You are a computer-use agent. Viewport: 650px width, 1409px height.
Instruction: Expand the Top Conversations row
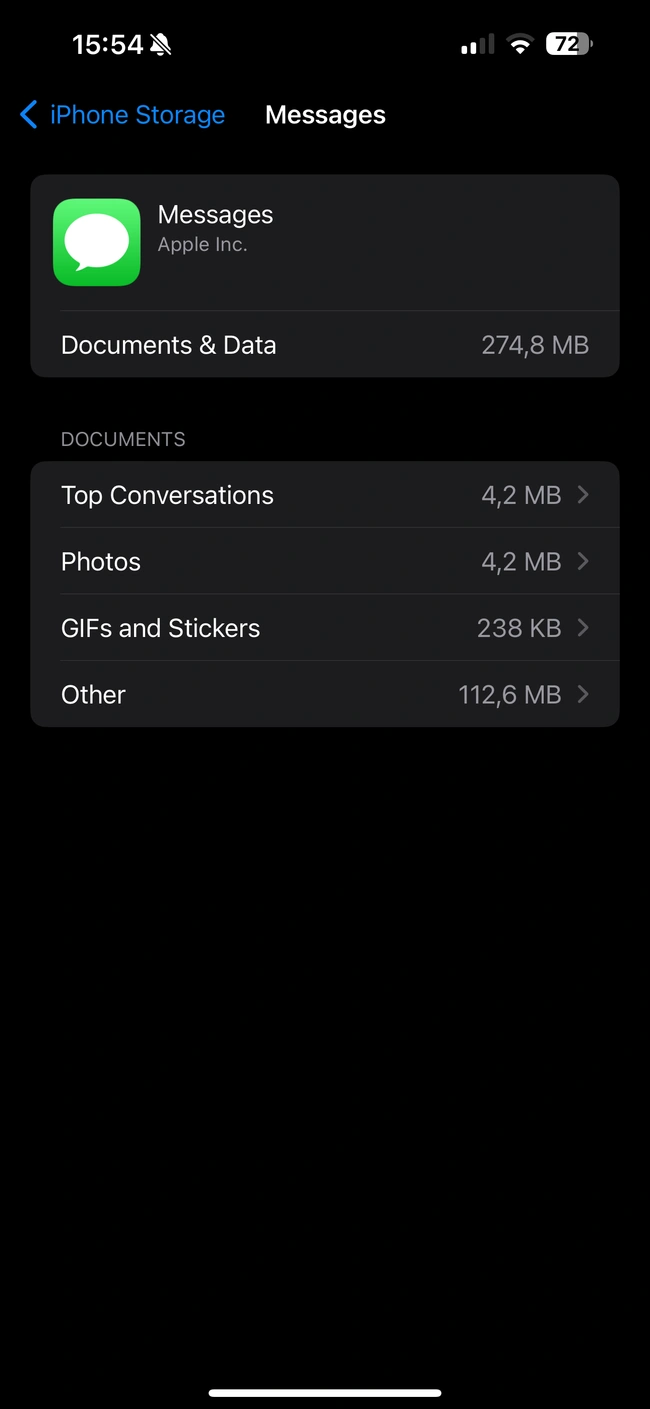click(325, 494)
